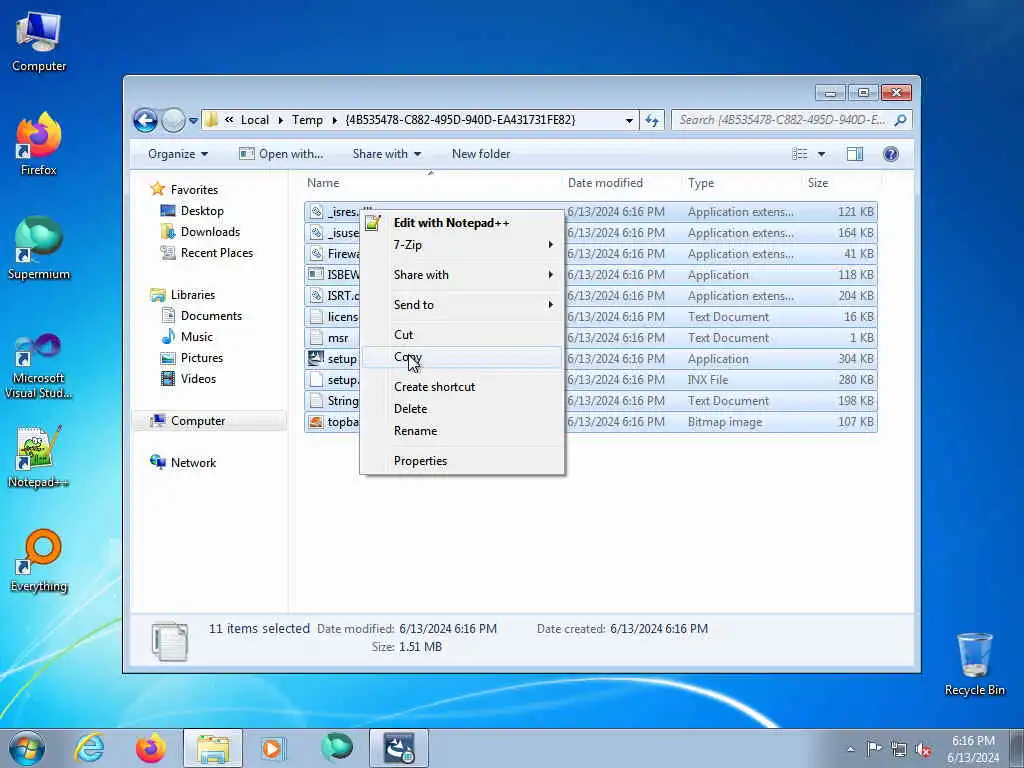Viewport: 1024px width, 768px height.
Task: Open Properties from the context menu
Action: [462, 461]
